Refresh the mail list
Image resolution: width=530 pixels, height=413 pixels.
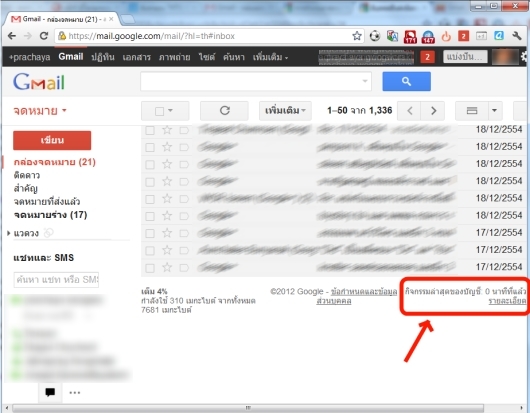click(224, 110)
